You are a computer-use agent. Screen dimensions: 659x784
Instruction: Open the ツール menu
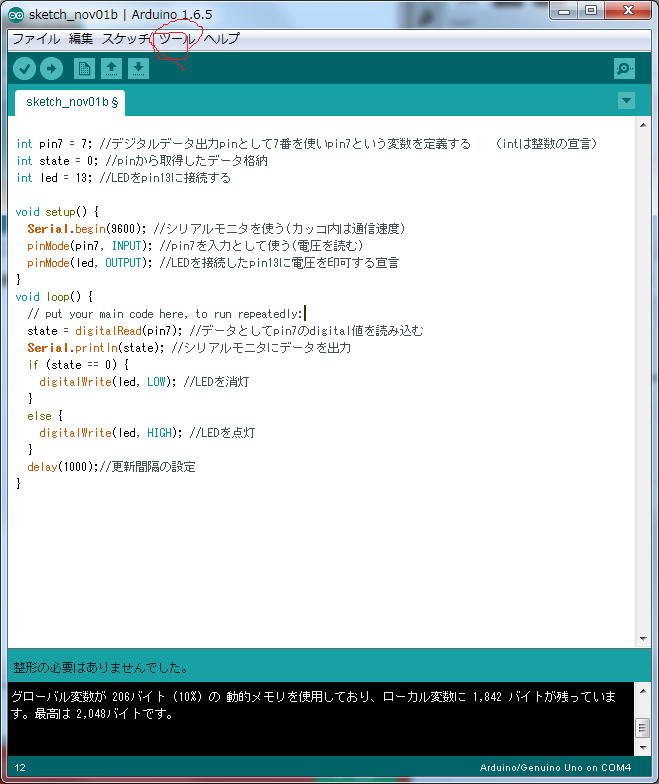coord(176,38)
